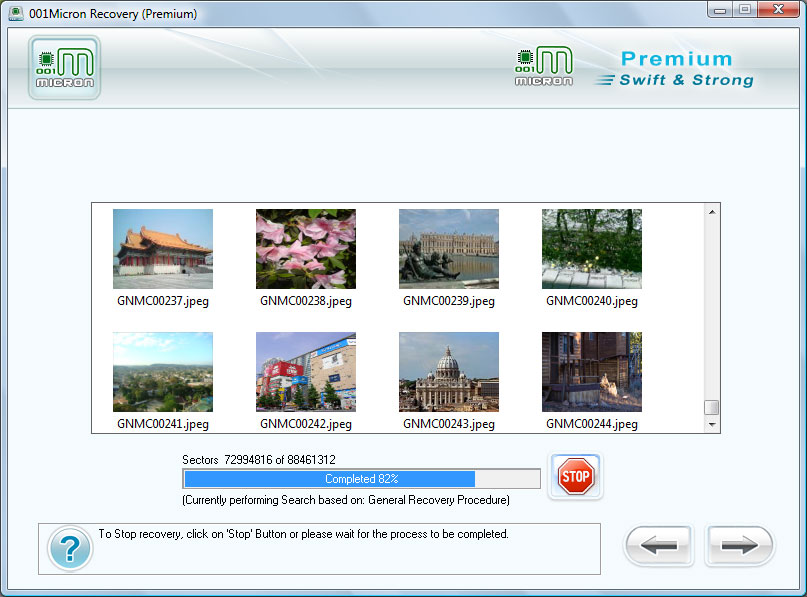Select the GNMC00243.jpeg dome basilica thumbnail
Image resolution: width=807 pixels, height=597 pixels.
[449, 372]
